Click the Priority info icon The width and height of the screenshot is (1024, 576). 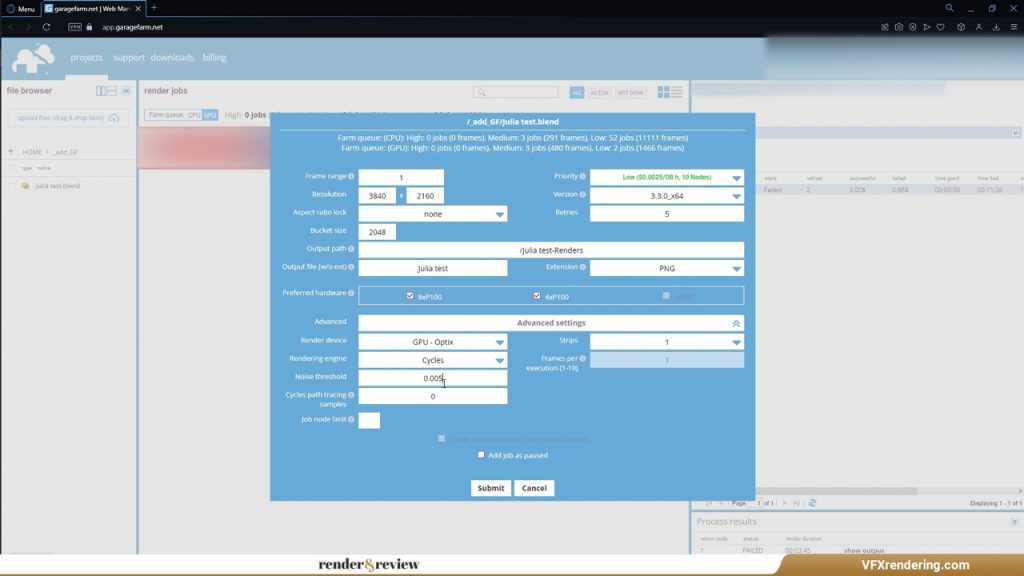pyautogui.click(x=583, y=176)
